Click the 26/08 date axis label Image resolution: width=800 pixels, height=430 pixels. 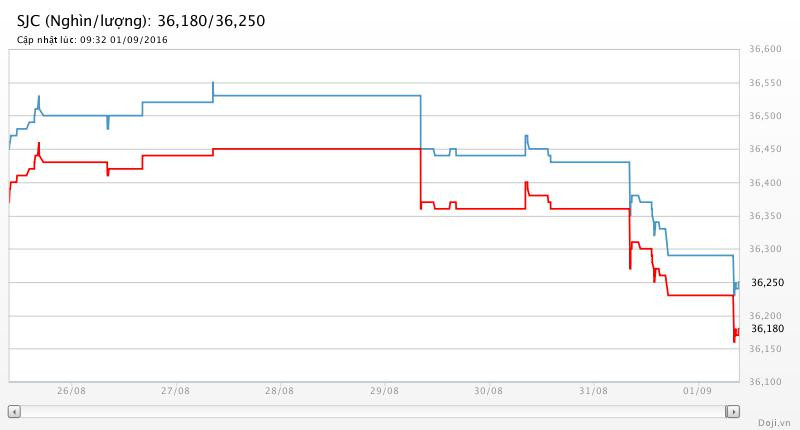click(71, 391)
